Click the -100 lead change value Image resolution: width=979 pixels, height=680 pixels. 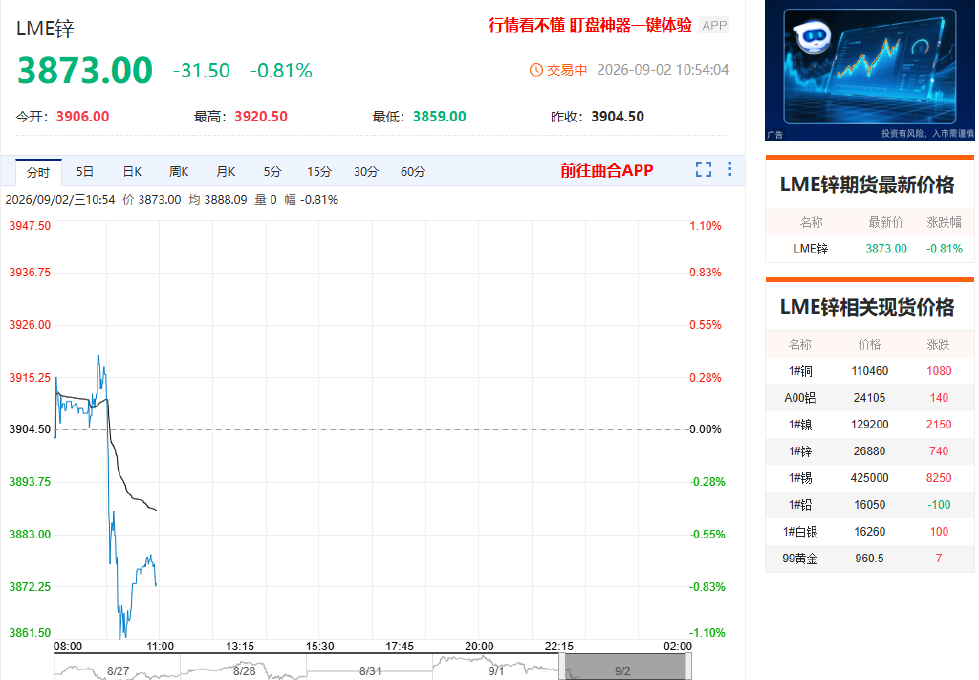click(938, 505)
